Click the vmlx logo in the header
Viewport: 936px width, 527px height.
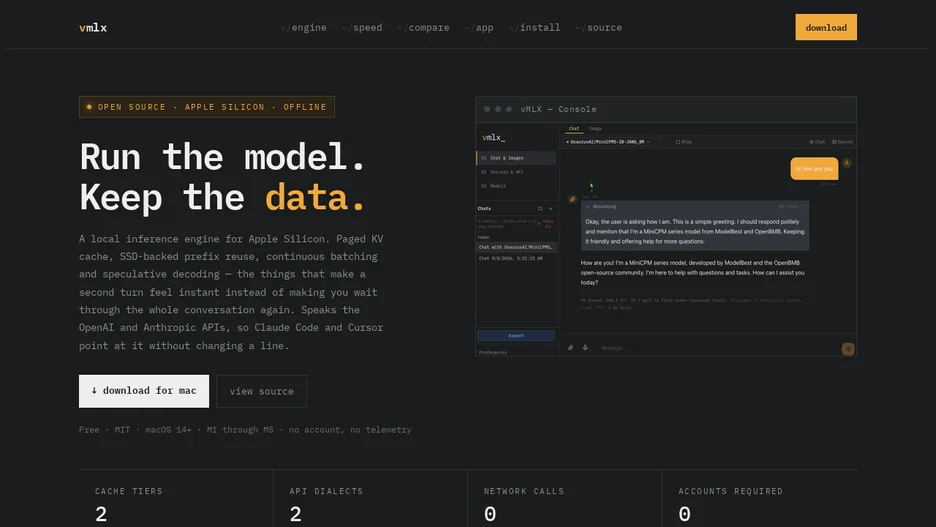coord(93,27)
